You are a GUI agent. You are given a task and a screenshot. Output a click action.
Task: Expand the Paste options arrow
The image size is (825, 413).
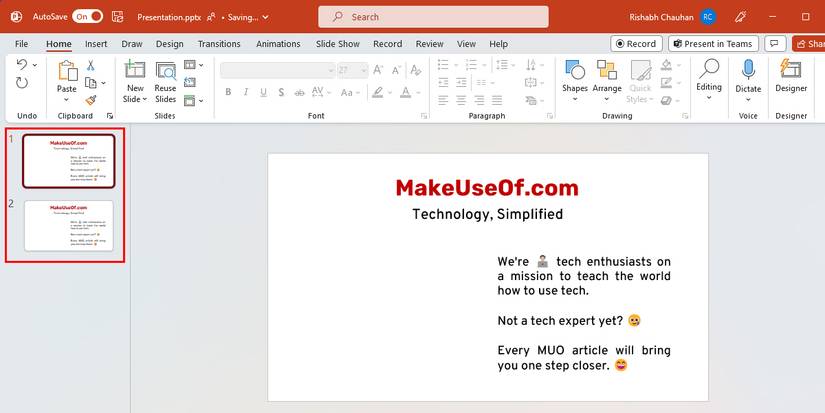(x=66, y=100)
